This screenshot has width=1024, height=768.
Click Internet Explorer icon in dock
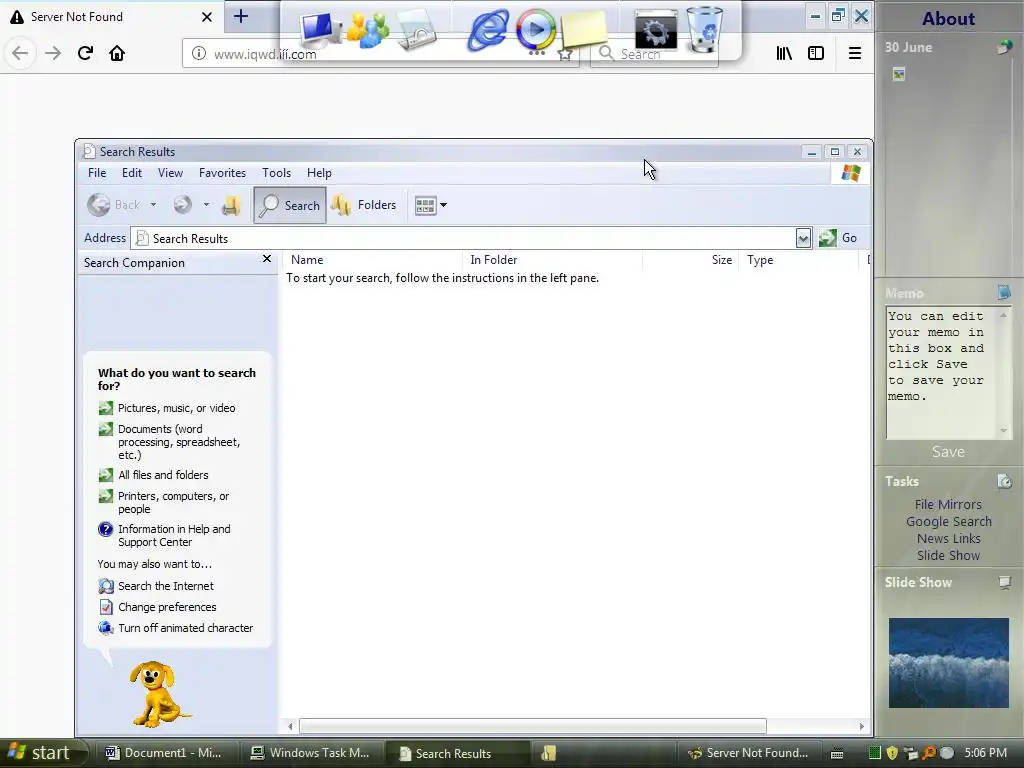tap(487, 29)
